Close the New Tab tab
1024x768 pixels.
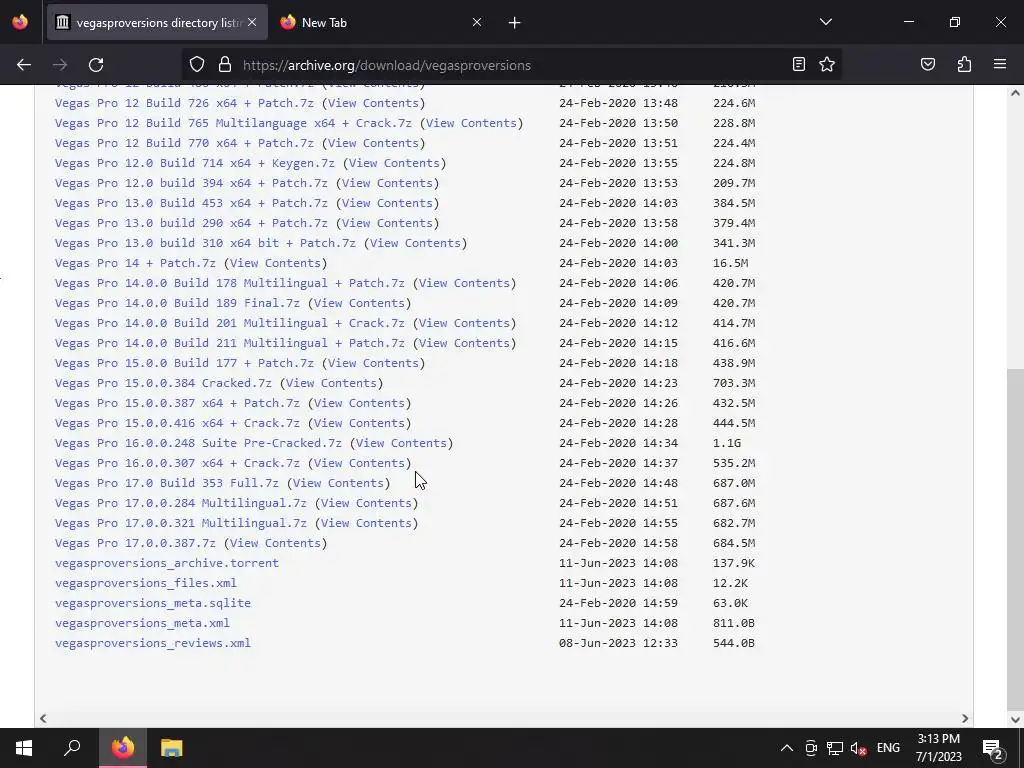point(477,22)
